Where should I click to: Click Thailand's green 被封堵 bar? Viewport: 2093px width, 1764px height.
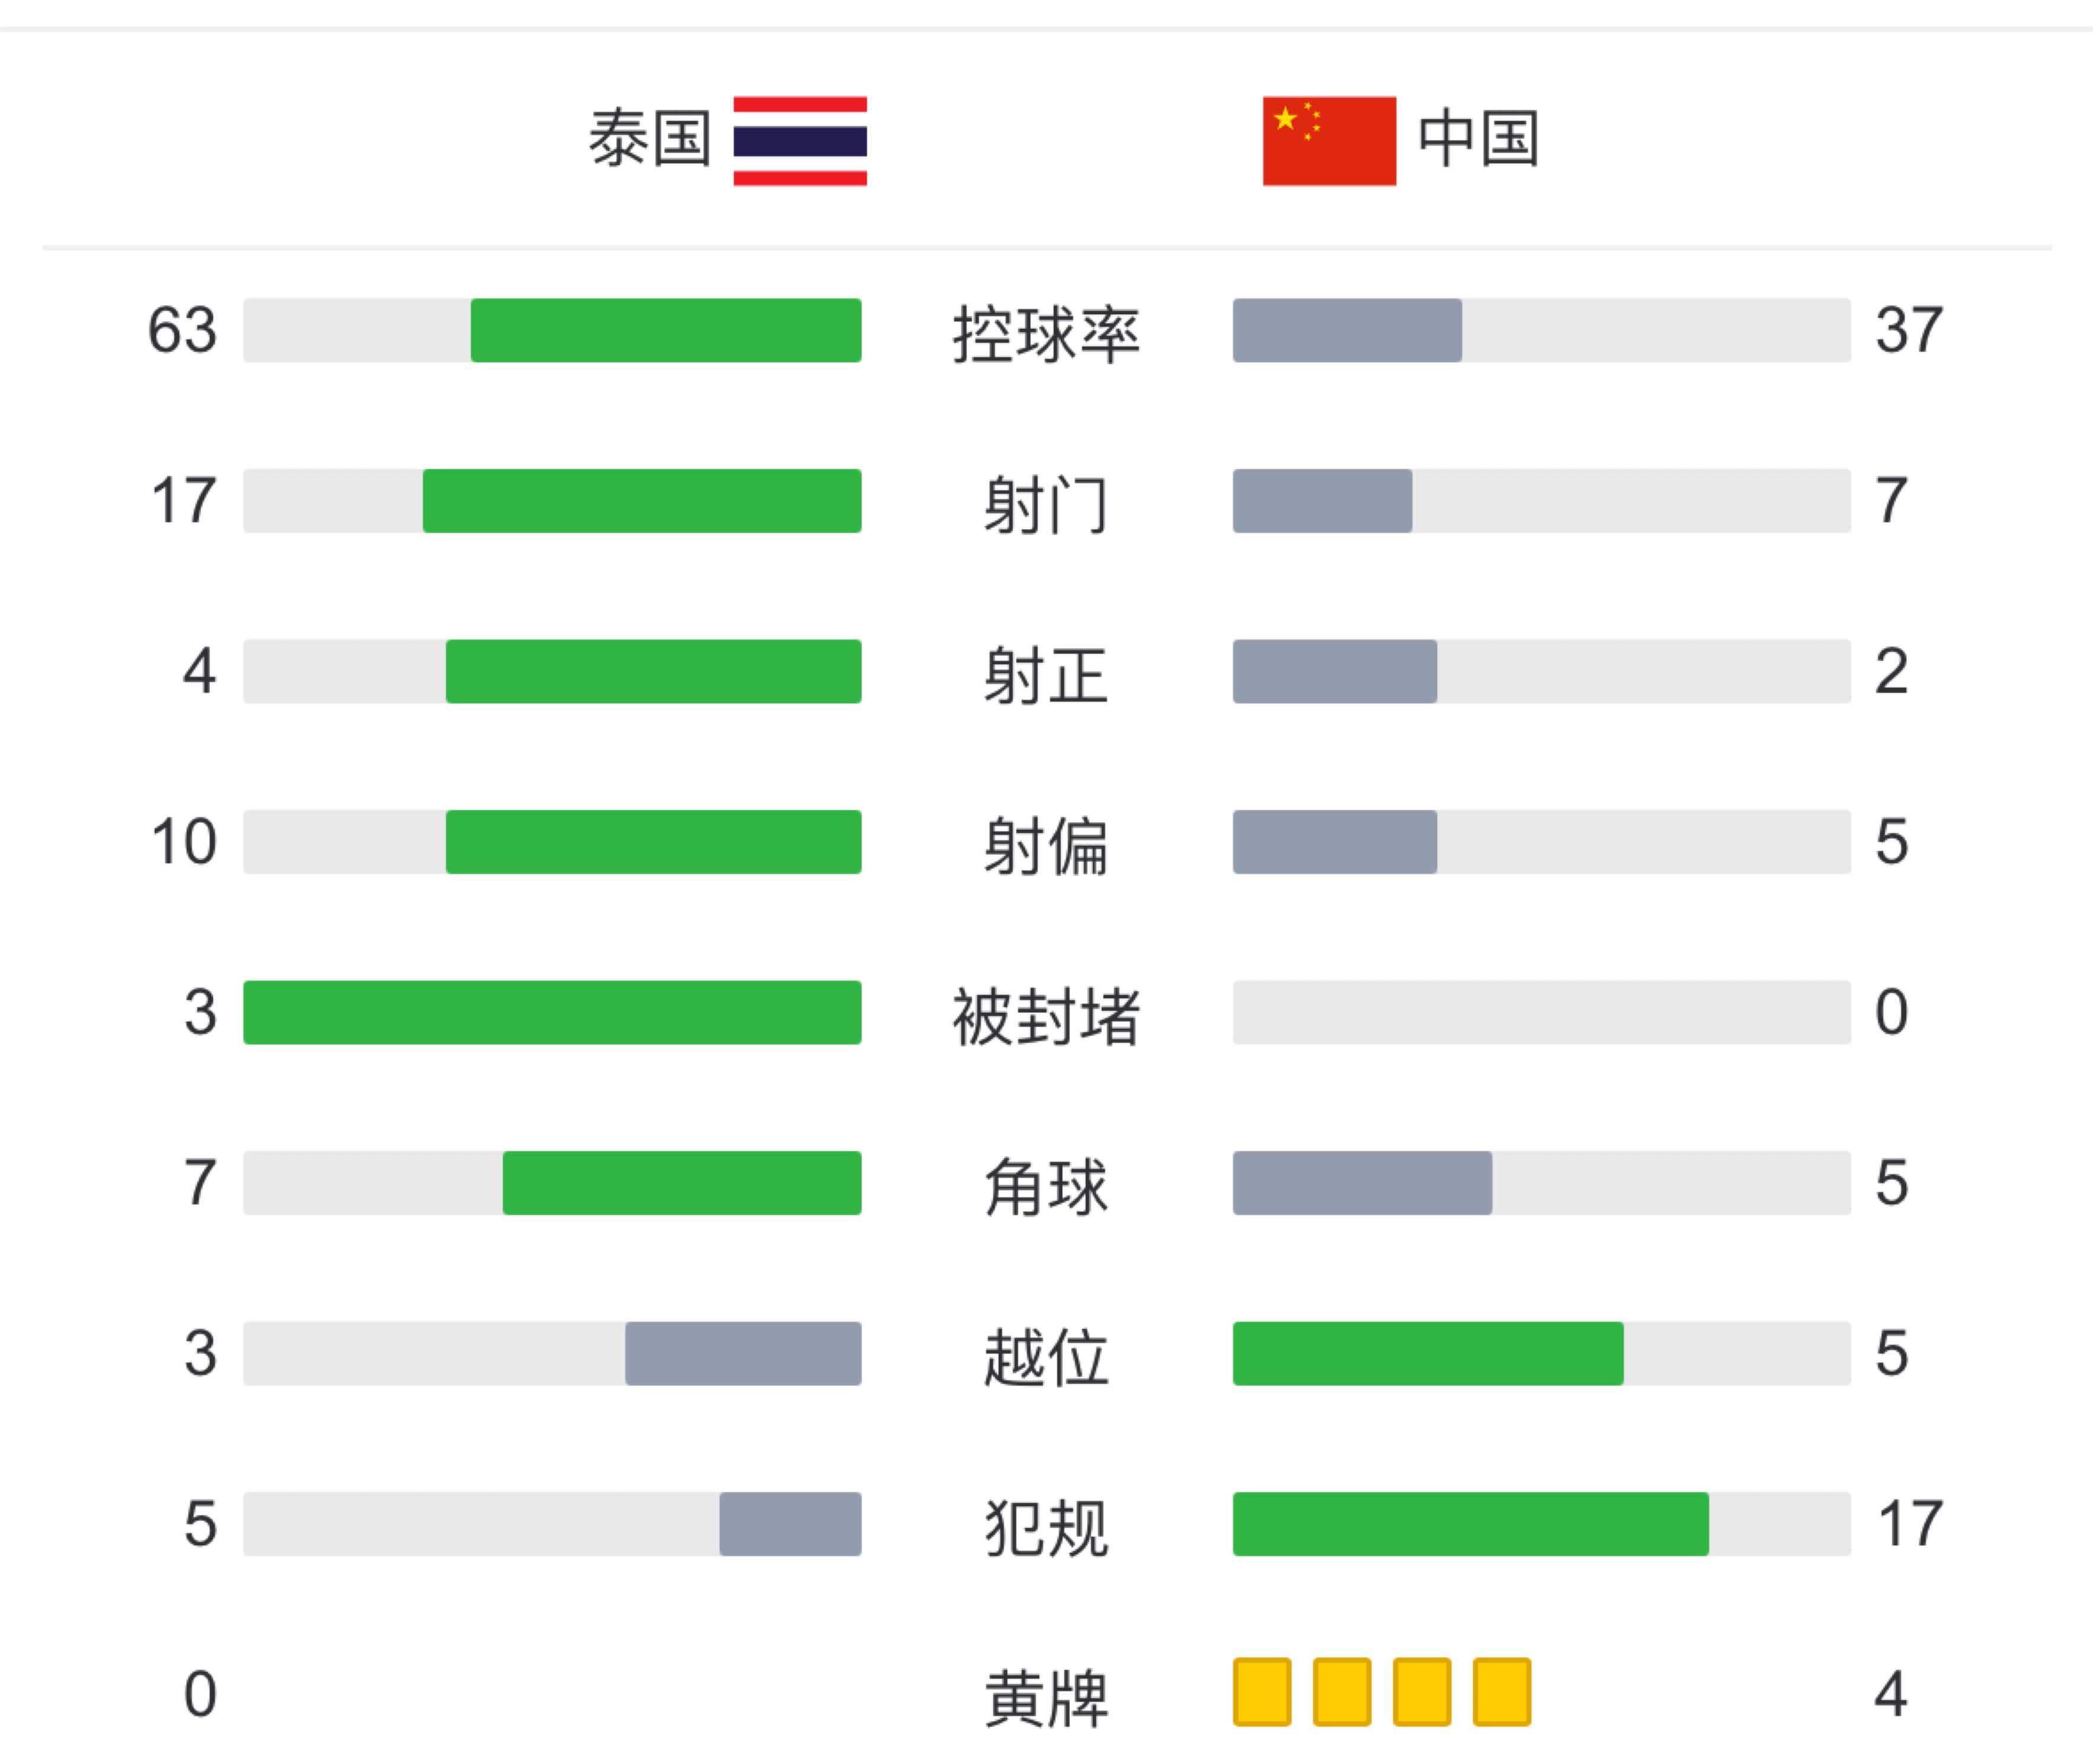552,1012
